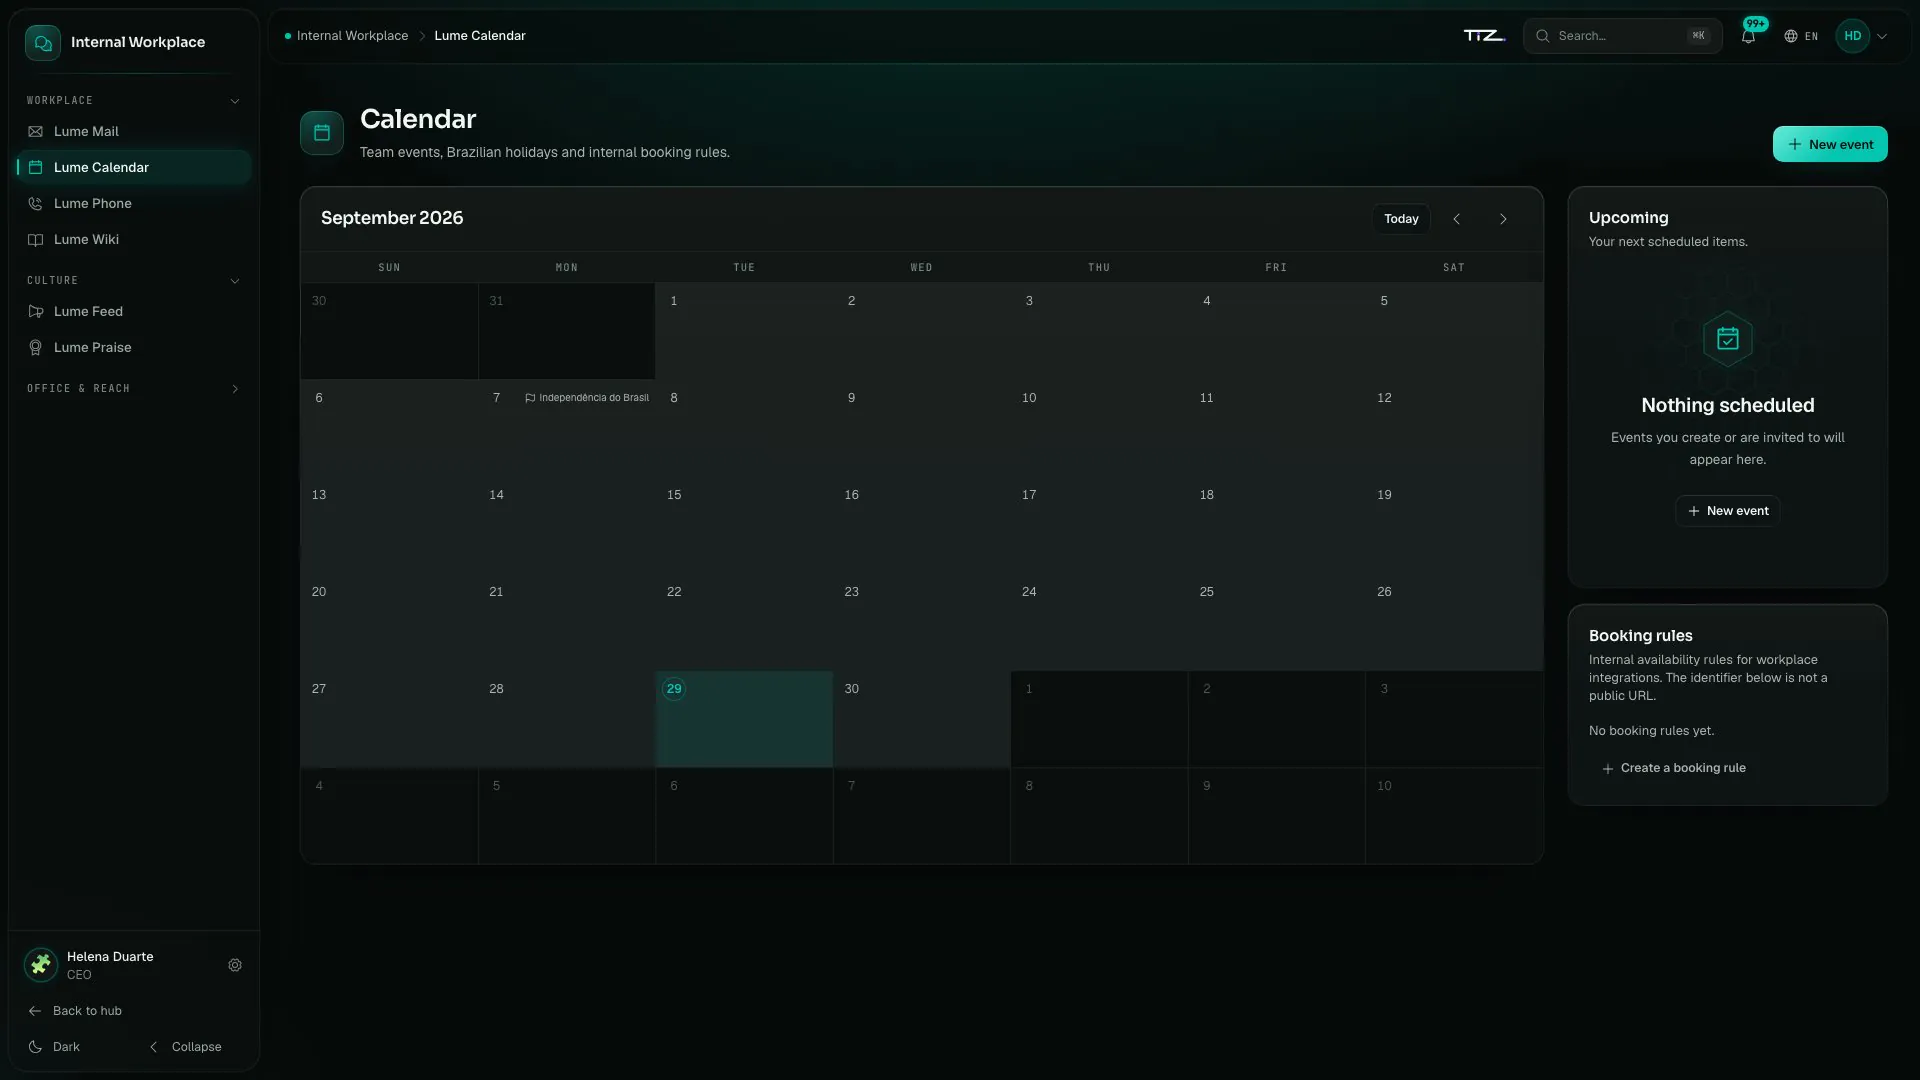Click the Lume Wiki book icon

(x=36, y=239)
